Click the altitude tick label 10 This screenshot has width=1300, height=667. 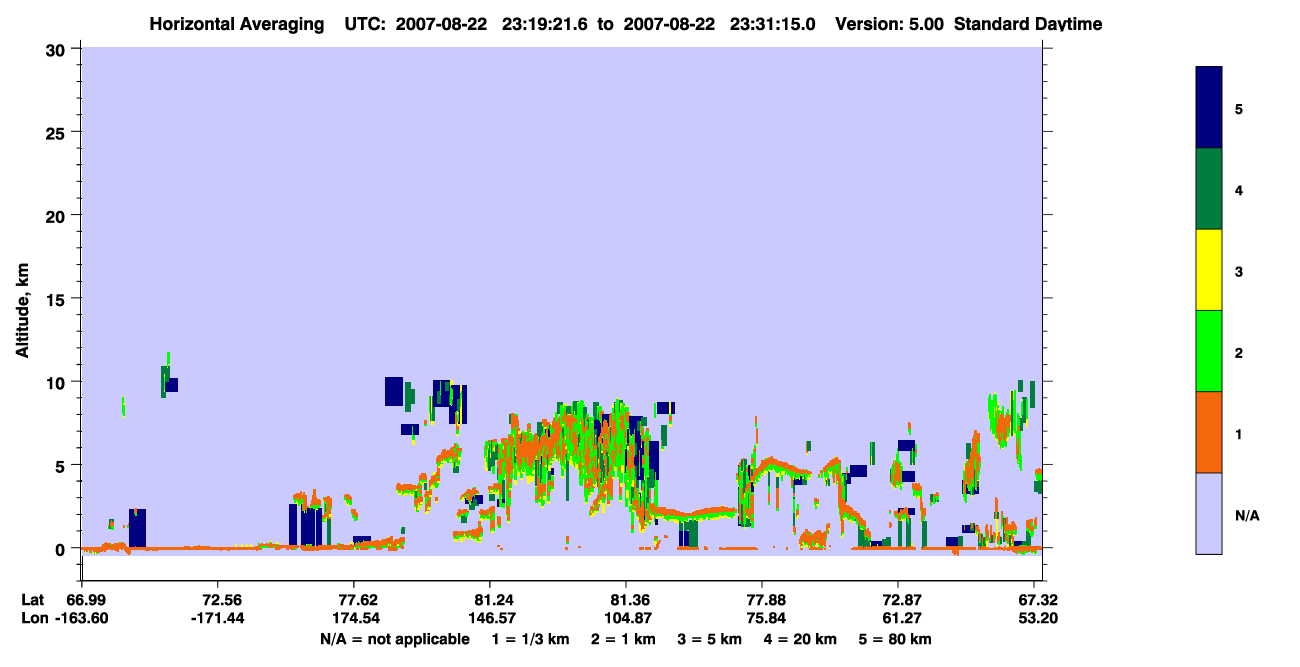(x=57, y=382)
